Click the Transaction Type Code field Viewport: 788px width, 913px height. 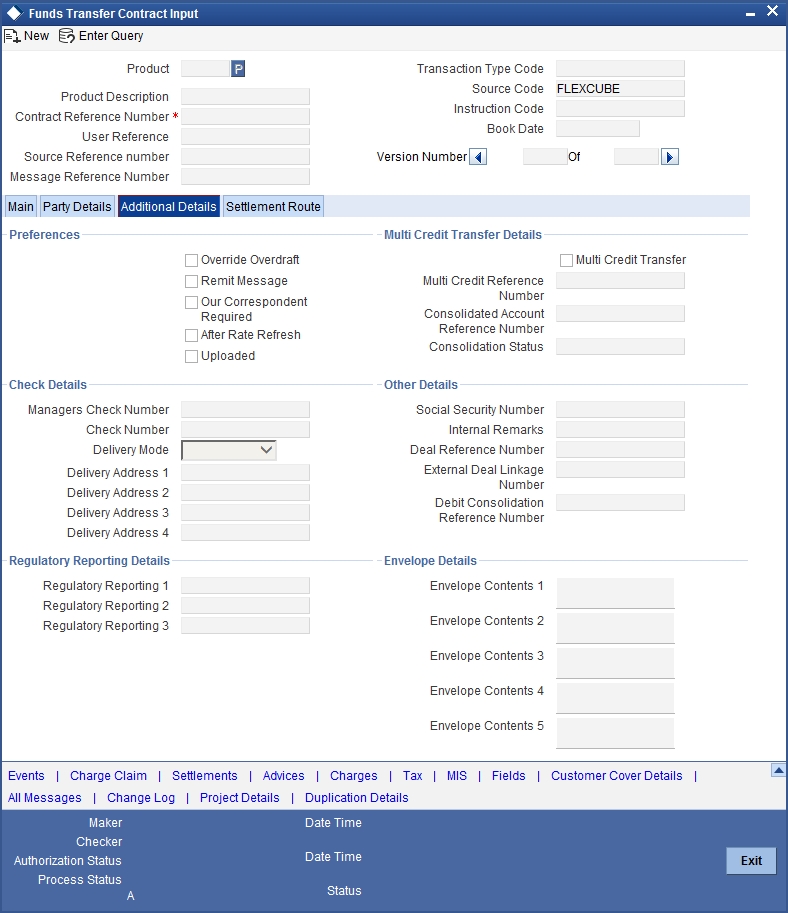pos(620,69)
